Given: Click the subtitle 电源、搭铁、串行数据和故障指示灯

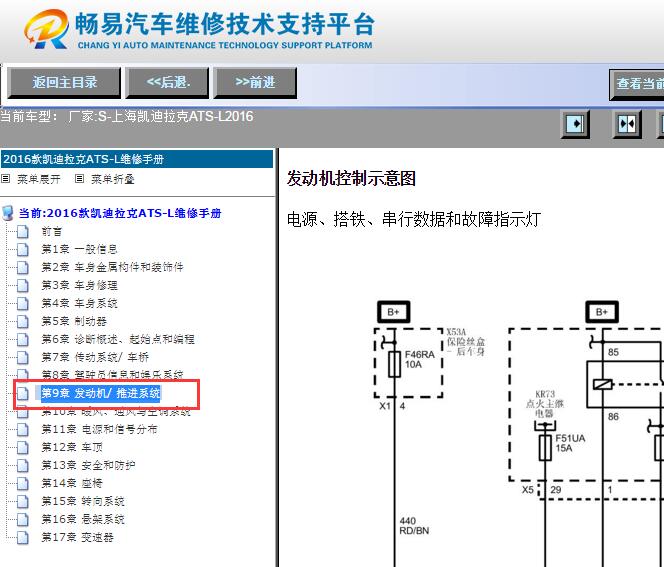Looking at the screenshot, I should tap(414, 219).
